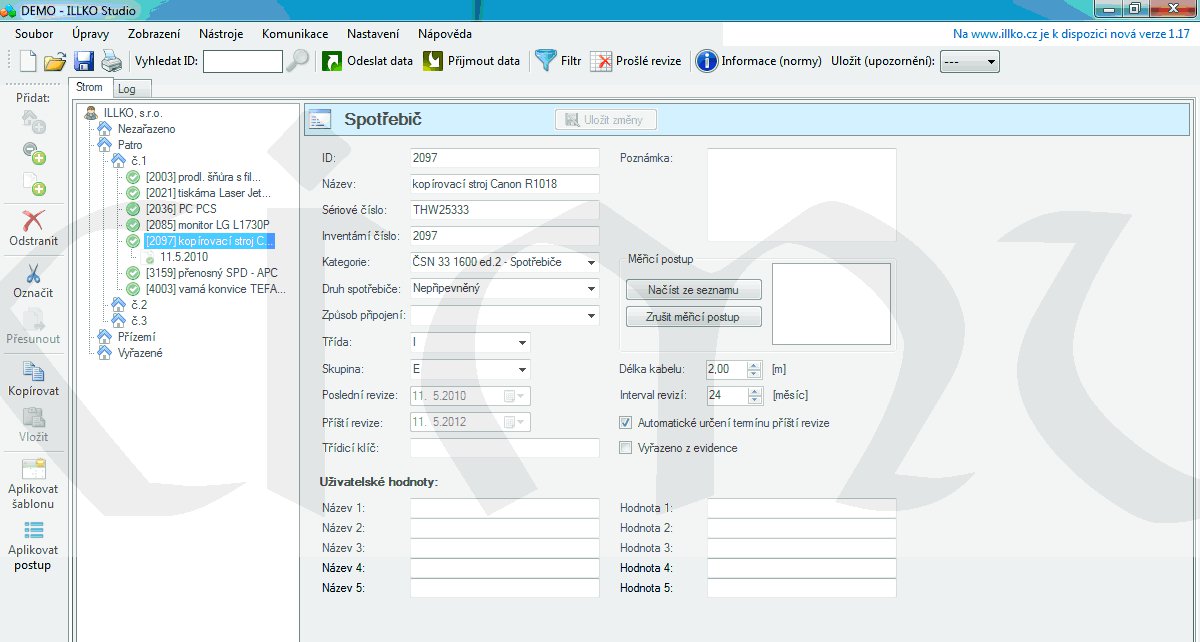Click the new document icon in toolbar
Screen dimensions: 1200x642
[28, 61]
